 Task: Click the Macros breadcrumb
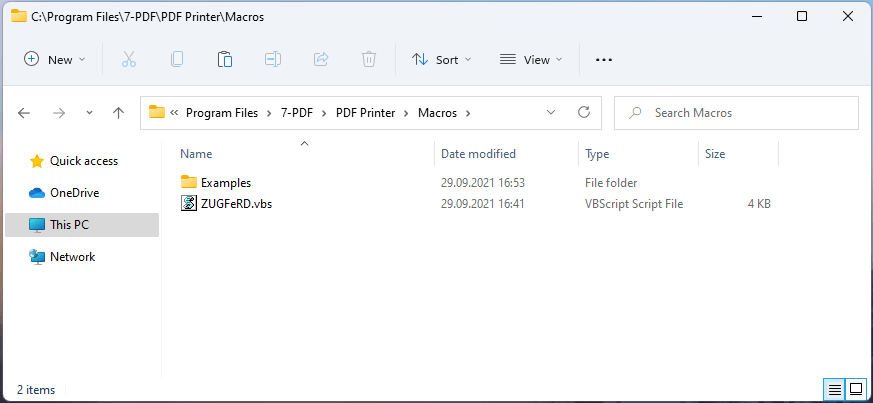[438, 113]
